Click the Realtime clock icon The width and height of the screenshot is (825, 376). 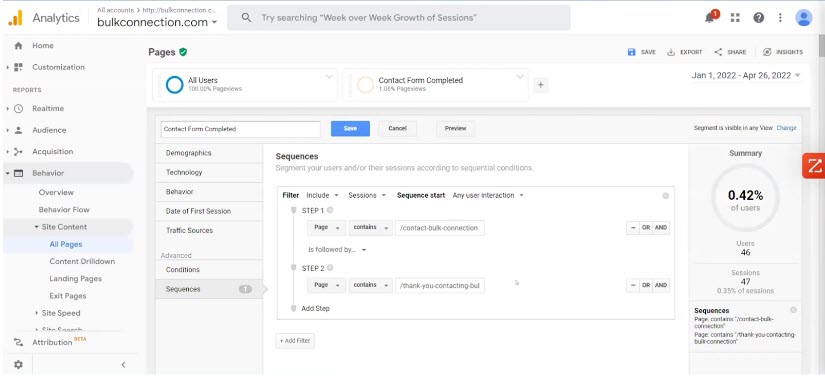click(x=18, y=109)
